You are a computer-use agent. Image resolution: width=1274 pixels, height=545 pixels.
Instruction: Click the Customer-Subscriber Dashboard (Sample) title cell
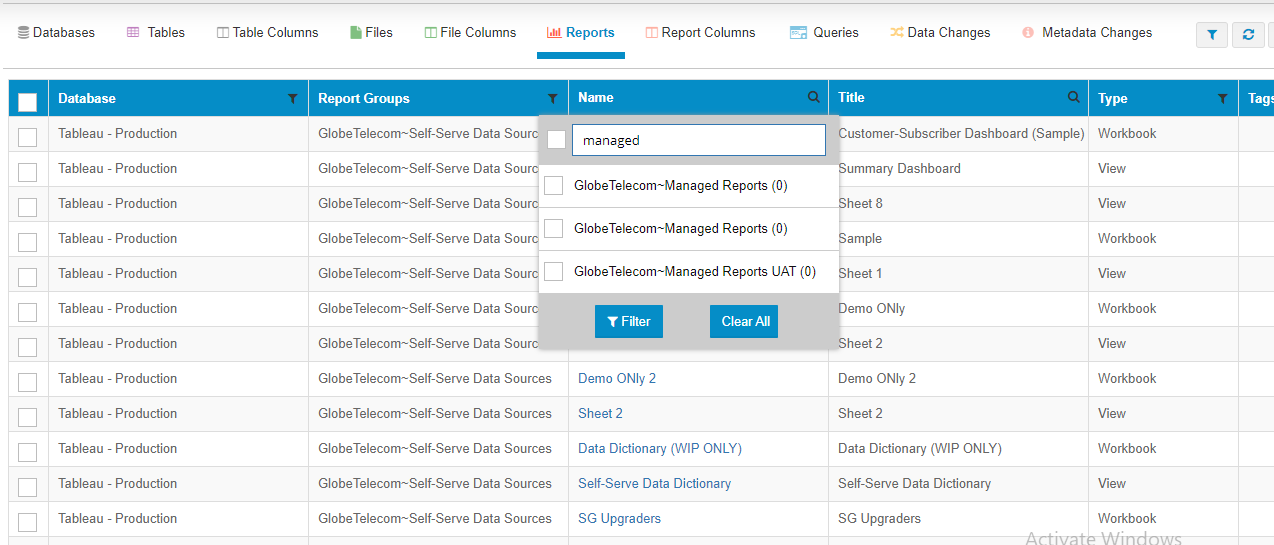[961, 133]
